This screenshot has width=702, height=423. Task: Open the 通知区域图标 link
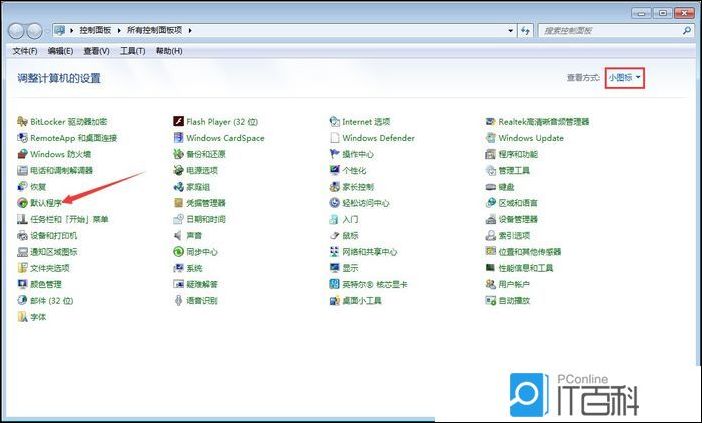53,252
